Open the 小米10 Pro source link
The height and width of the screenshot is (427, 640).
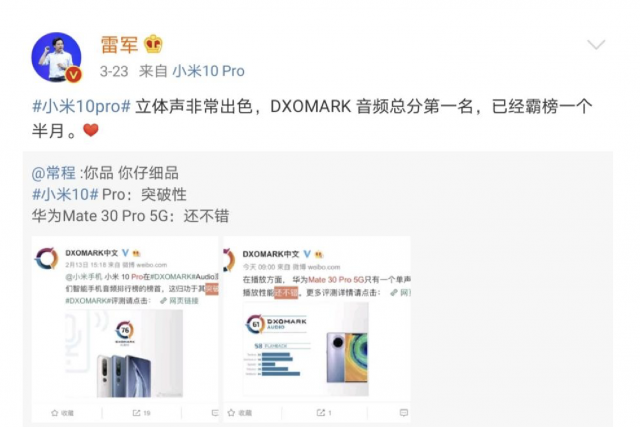tap(209, 71)
